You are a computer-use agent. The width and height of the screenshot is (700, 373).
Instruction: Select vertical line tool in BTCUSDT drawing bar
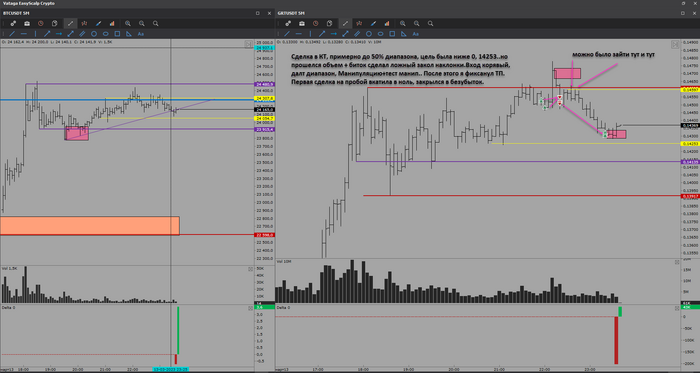coord(36,33)
